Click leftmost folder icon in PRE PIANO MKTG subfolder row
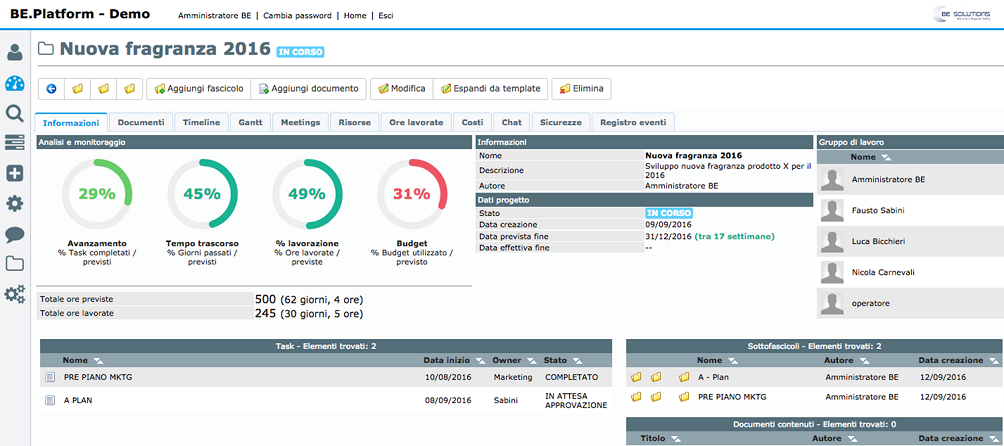The height and width of the screenshot is (446, 1004). tap(636, 397)
